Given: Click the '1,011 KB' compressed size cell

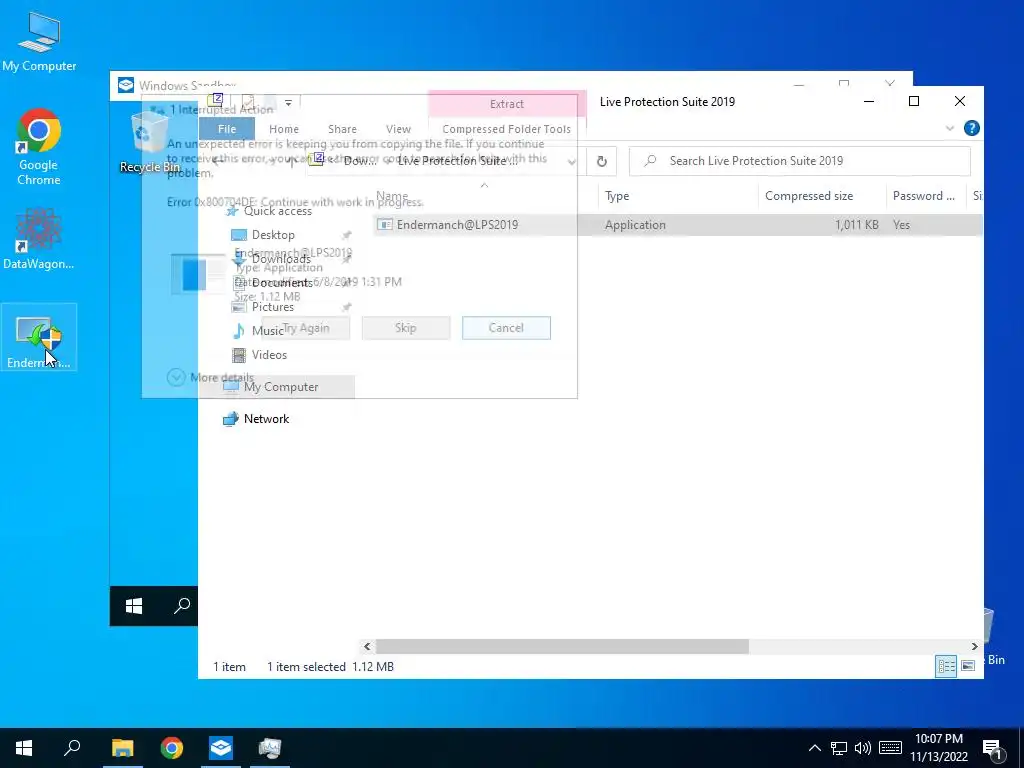Looking at the screenshot, I should click(856, 225).
